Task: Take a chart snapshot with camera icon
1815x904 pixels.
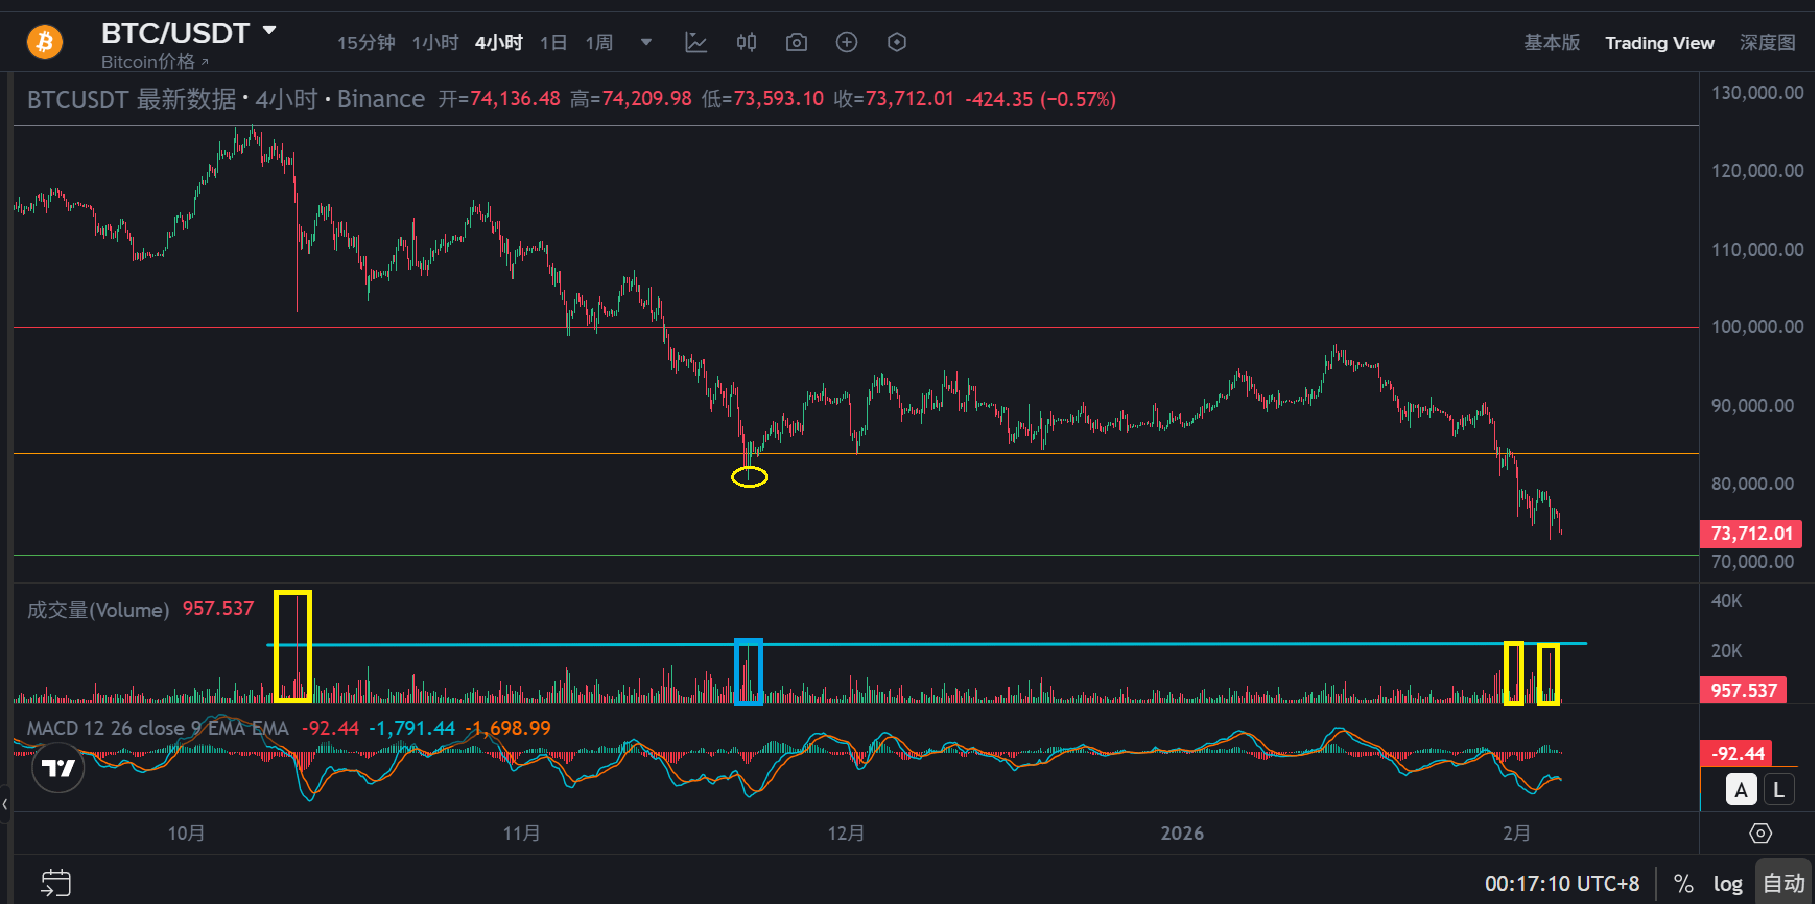Action: click(796, 42)
